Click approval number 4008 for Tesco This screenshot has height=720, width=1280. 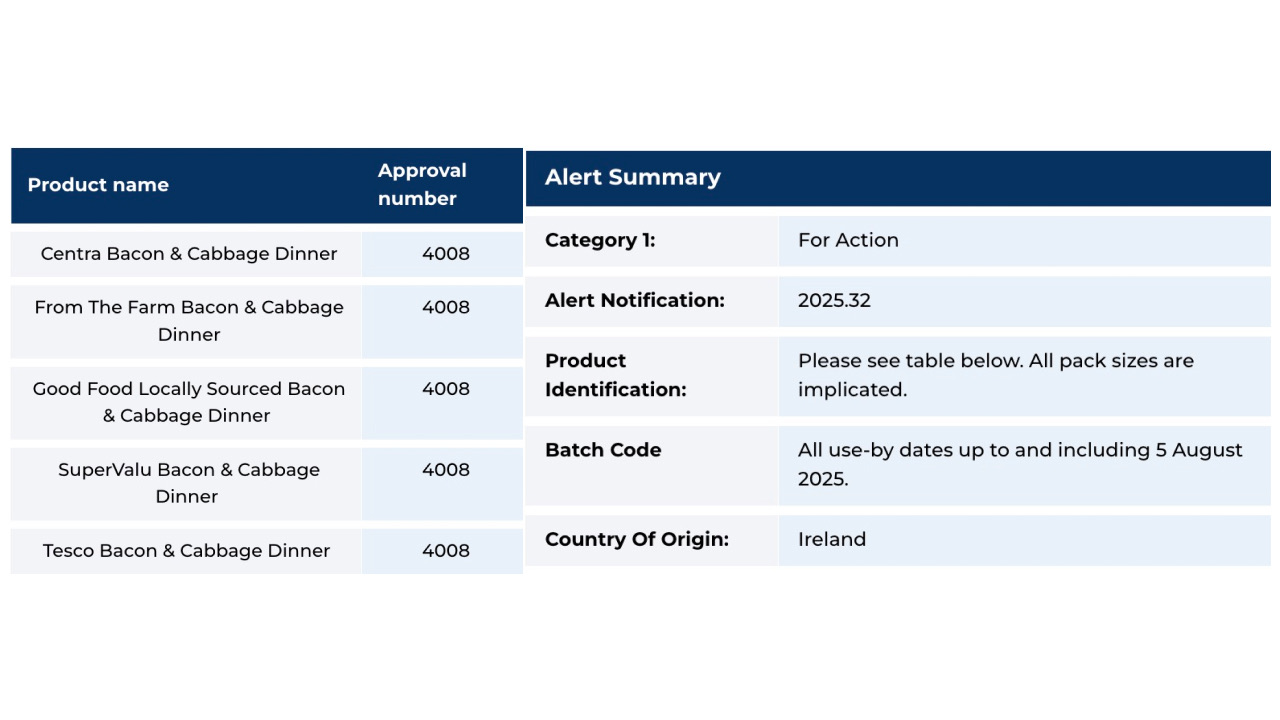coord(446,551)
